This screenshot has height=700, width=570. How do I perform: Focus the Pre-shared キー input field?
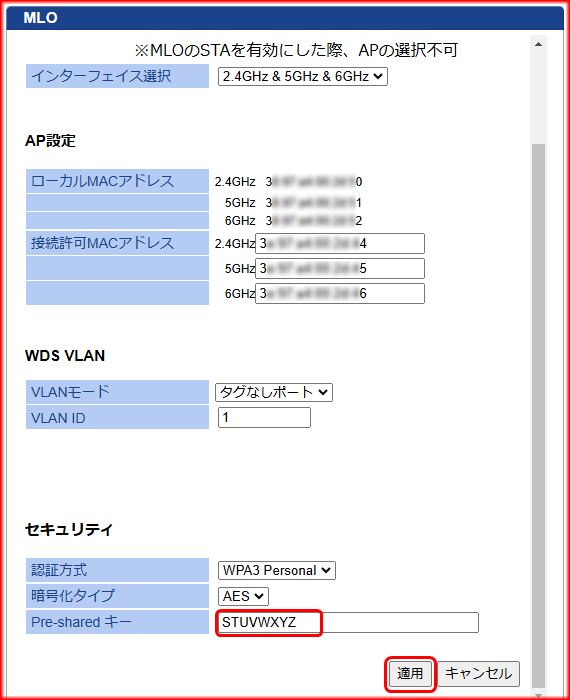[x=347, y=622]
